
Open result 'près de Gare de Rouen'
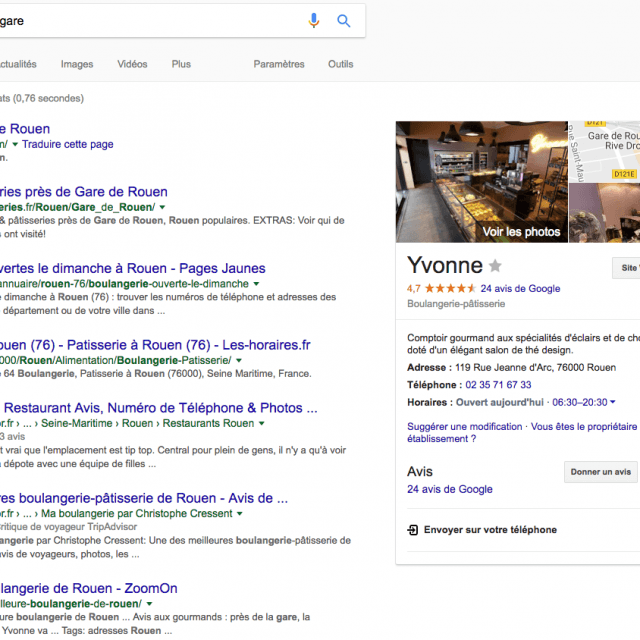84,191
